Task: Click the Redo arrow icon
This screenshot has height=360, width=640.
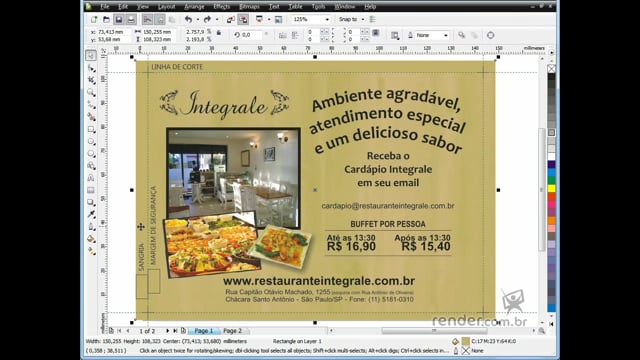Action: click(x=207, y=19)
